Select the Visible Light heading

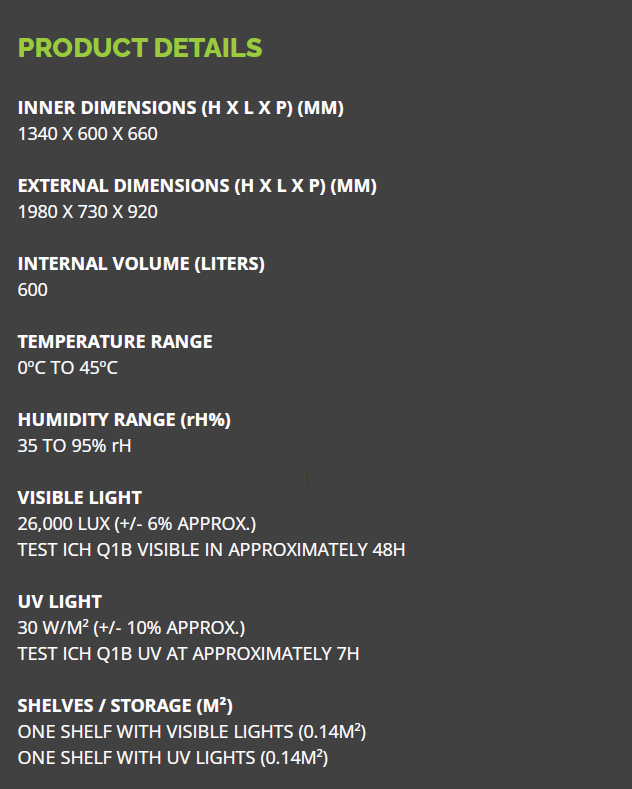[x=80, y=498]
